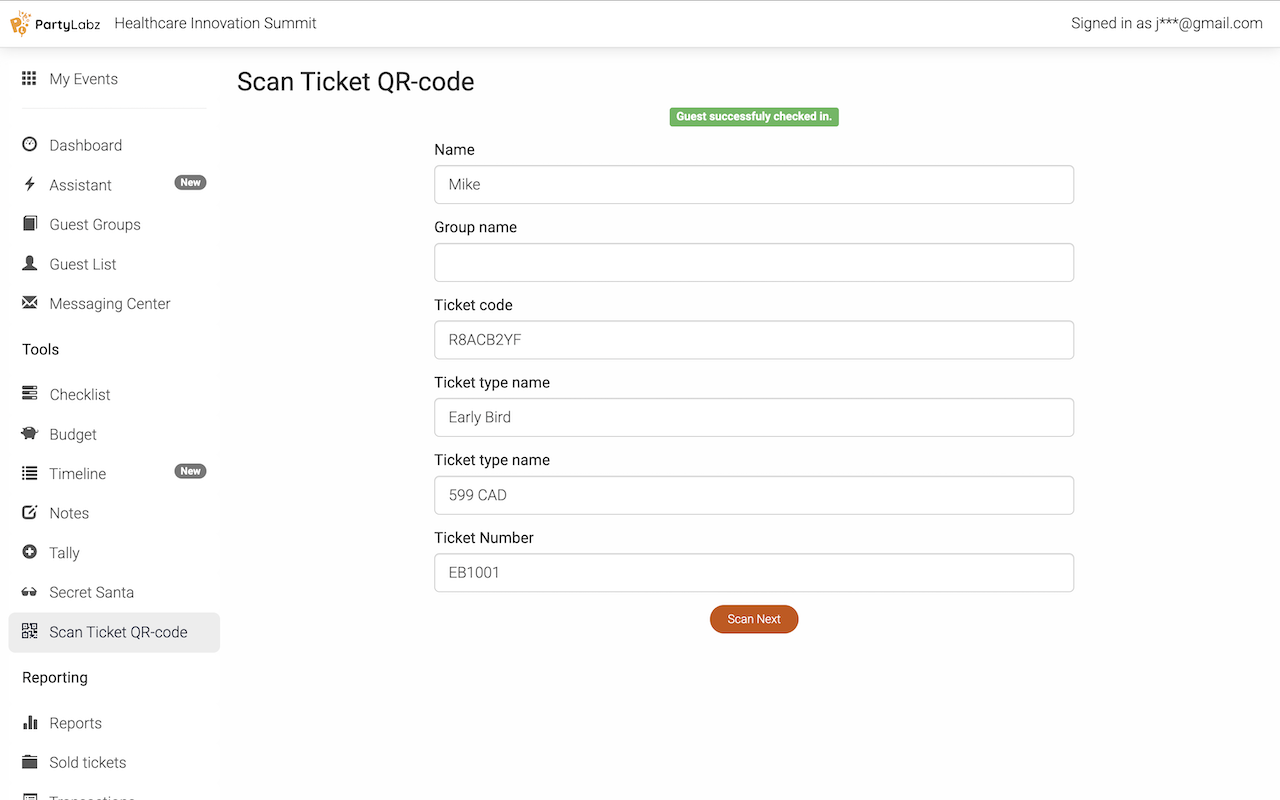The width and height of the screenshot is (1280, 800).
Task: Click the signed-in account email link
Action: tap(1166, 23)
